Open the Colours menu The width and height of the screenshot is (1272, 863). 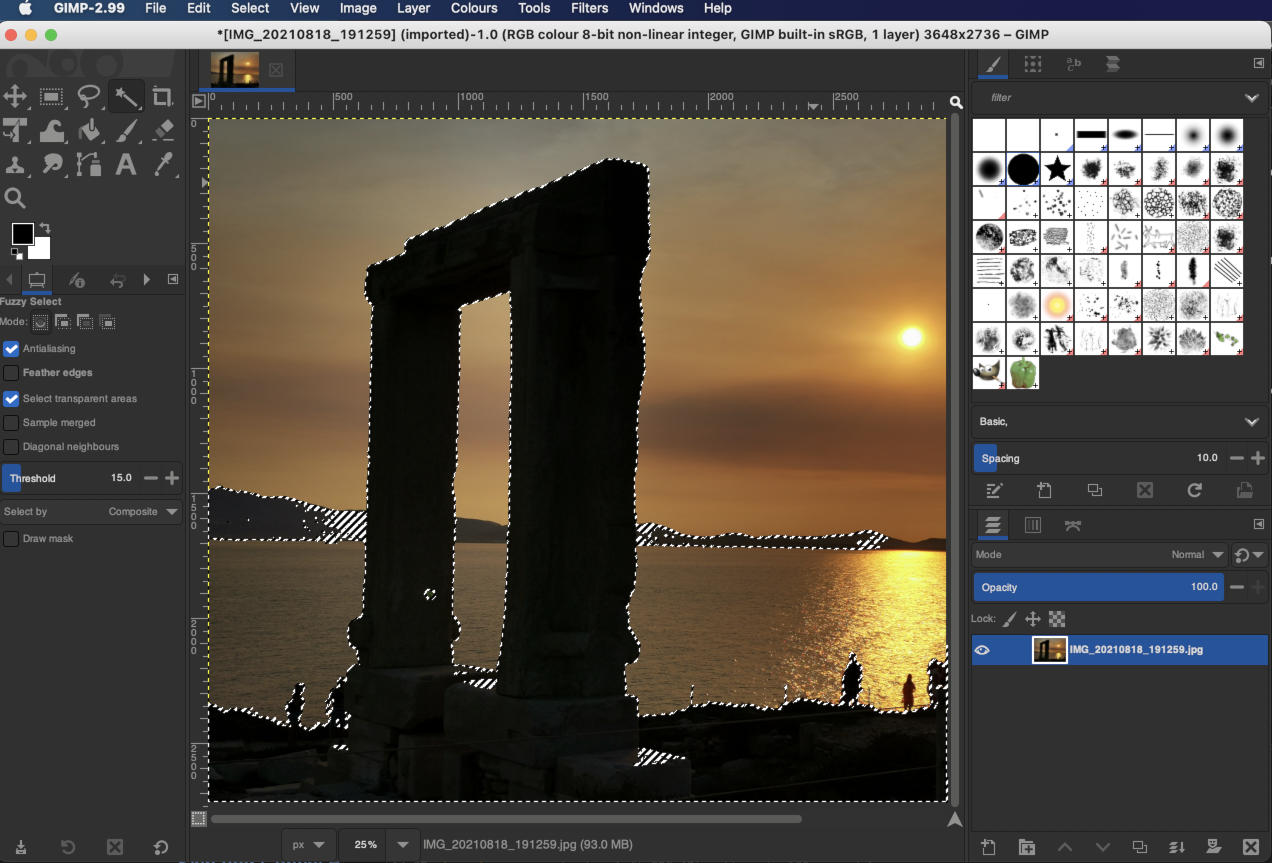473,8
